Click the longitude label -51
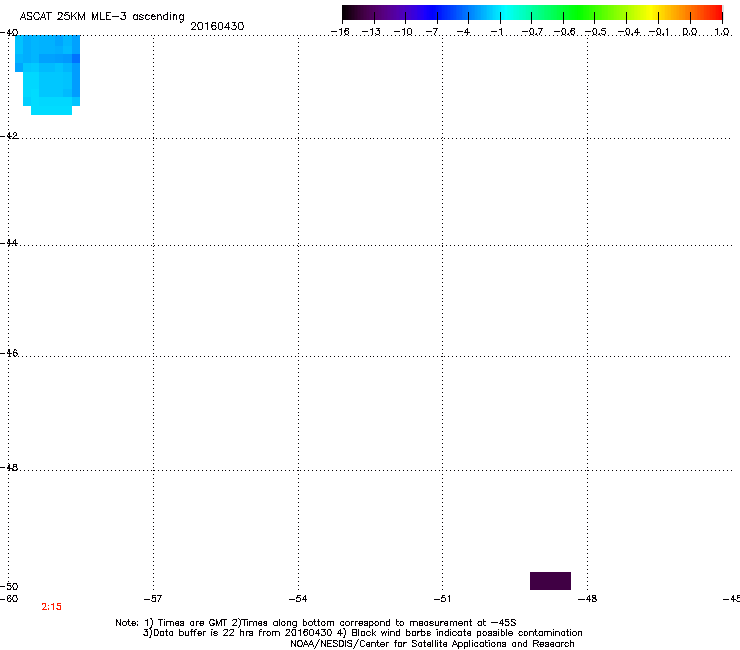Viewport: 740px width, 650px height. pyautogui.click(x=442, y=599)
